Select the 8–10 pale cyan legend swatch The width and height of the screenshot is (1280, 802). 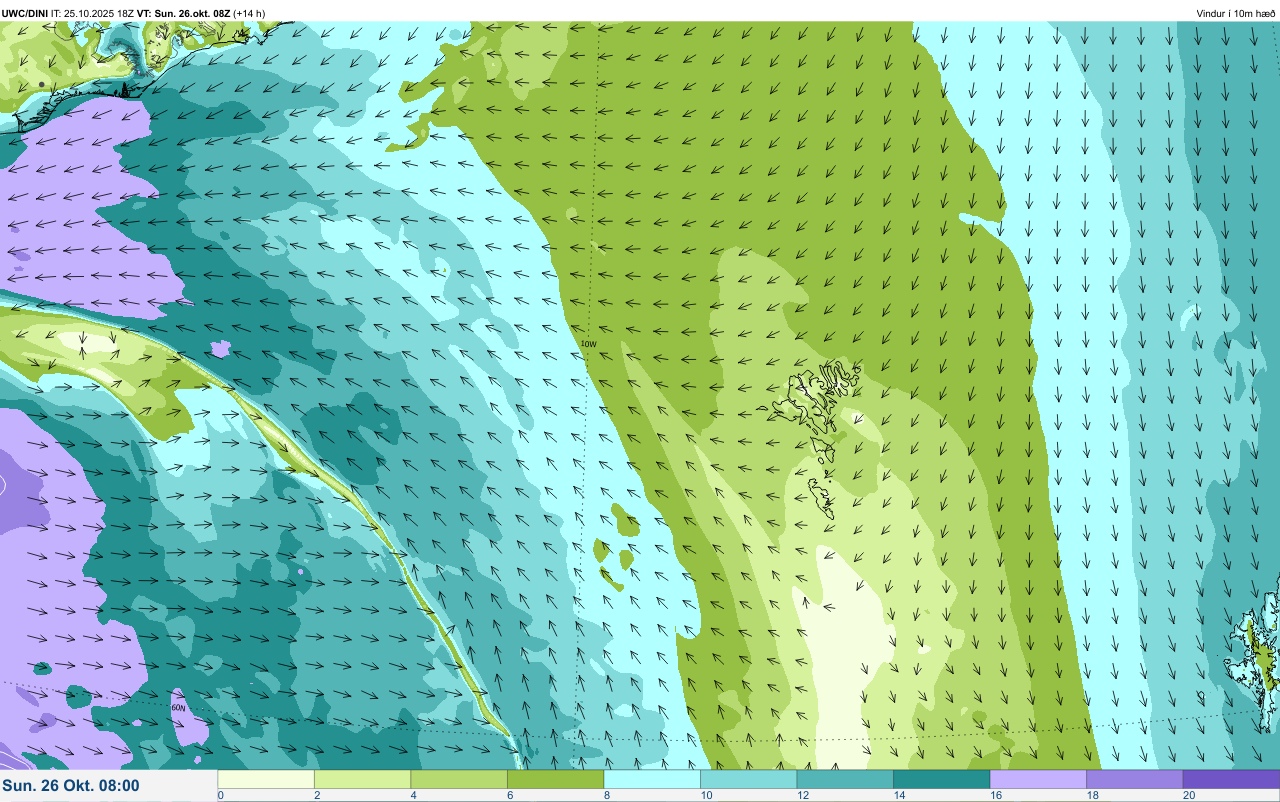(652, 779)
